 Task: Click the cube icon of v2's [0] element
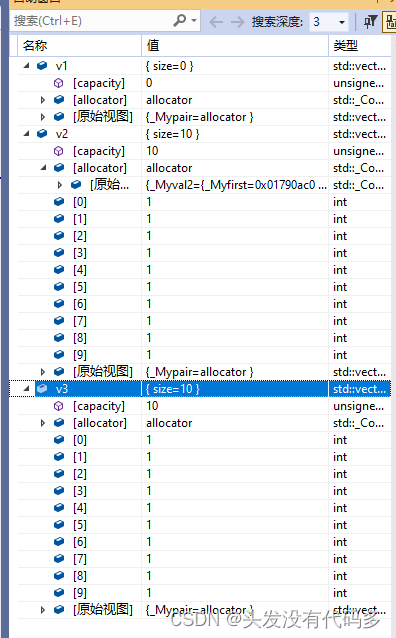(59, 201)
